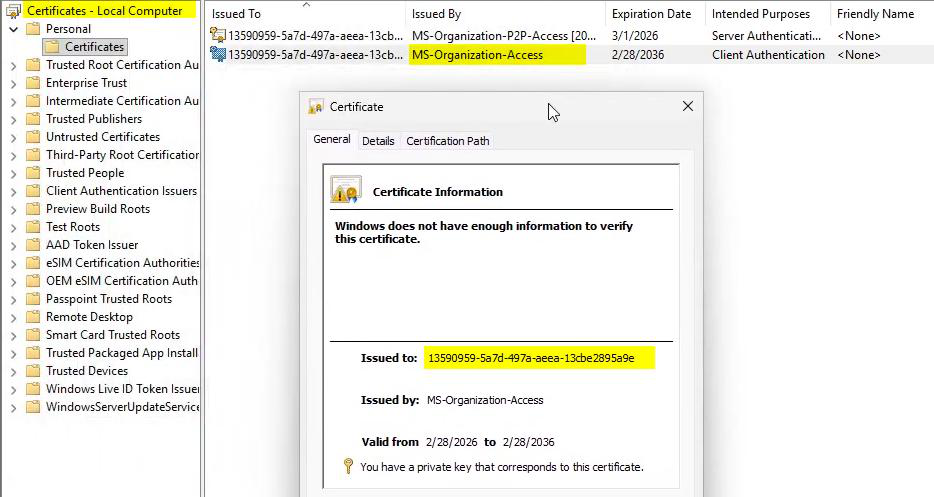Click the Passpoint Trusted Roots folder icon
This screenshot has height=497, width=934.
click(x=33, y=299)
